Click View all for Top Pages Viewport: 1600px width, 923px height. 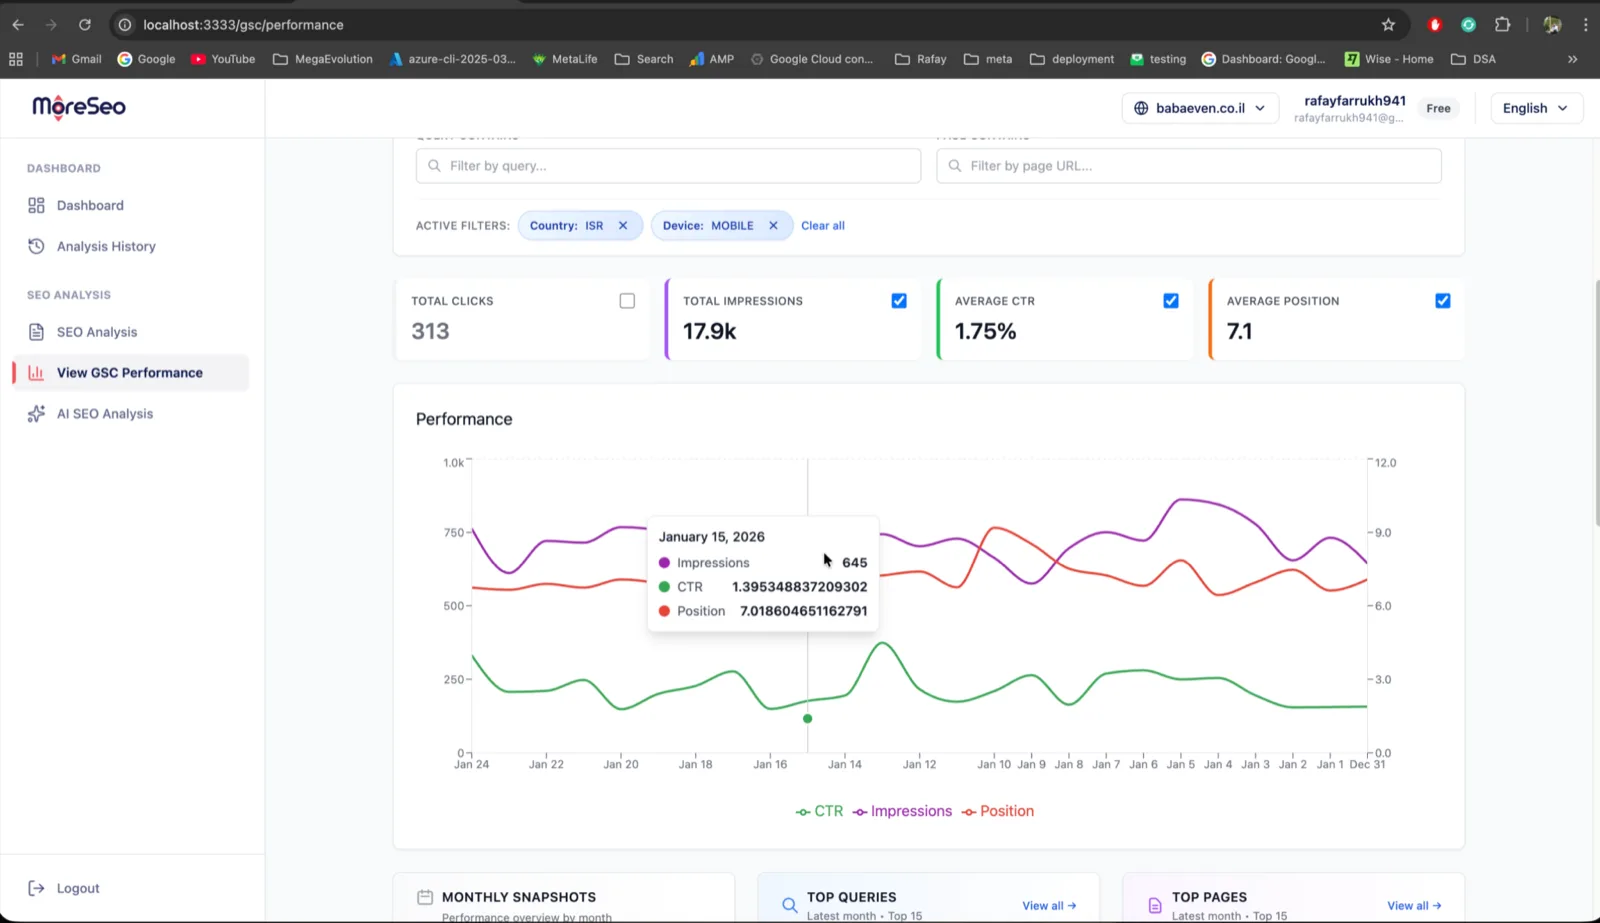(1414, 906)
